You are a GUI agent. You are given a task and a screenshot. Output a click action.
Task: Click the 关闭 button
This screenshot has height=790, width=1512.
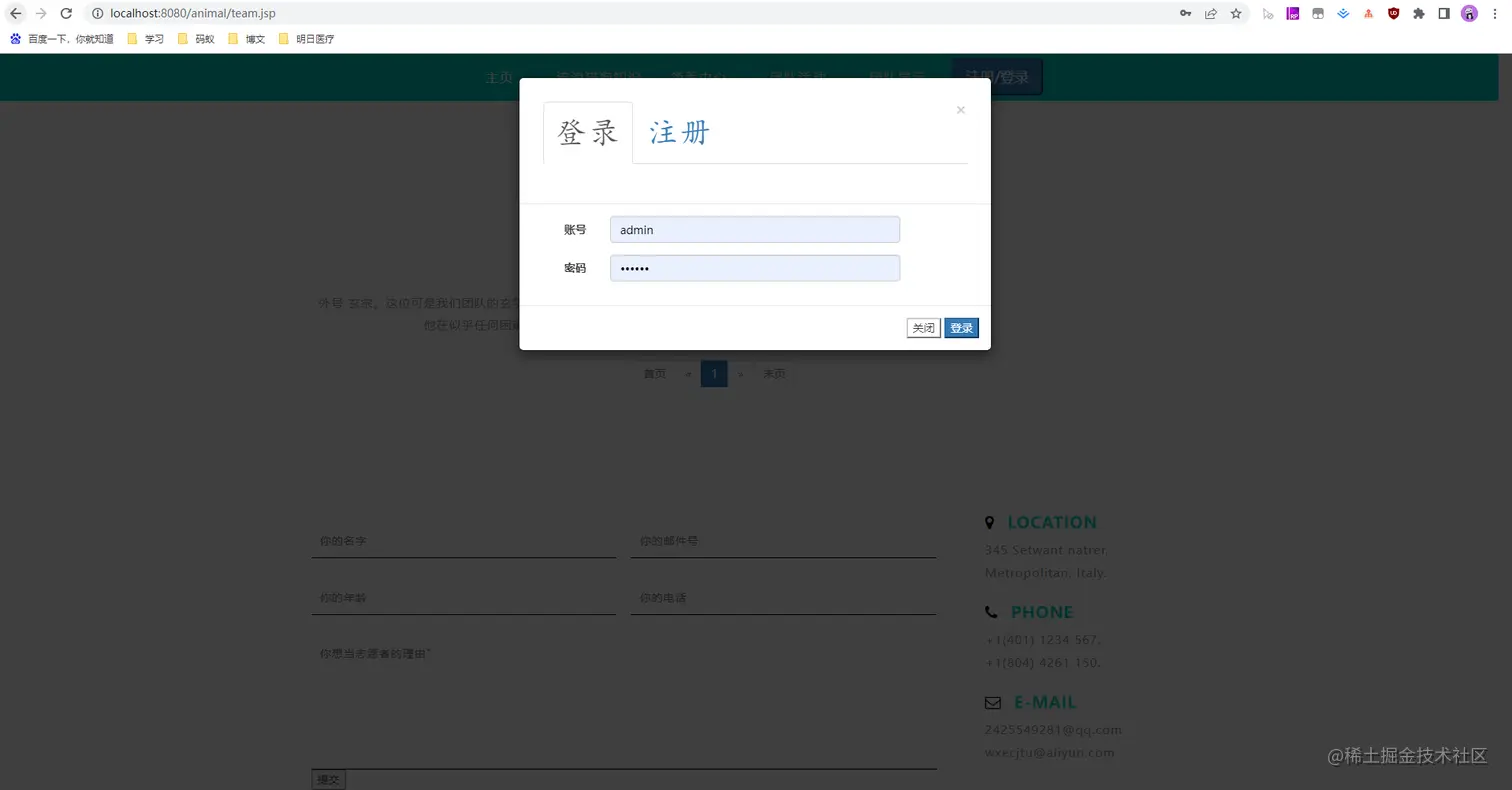923,328
